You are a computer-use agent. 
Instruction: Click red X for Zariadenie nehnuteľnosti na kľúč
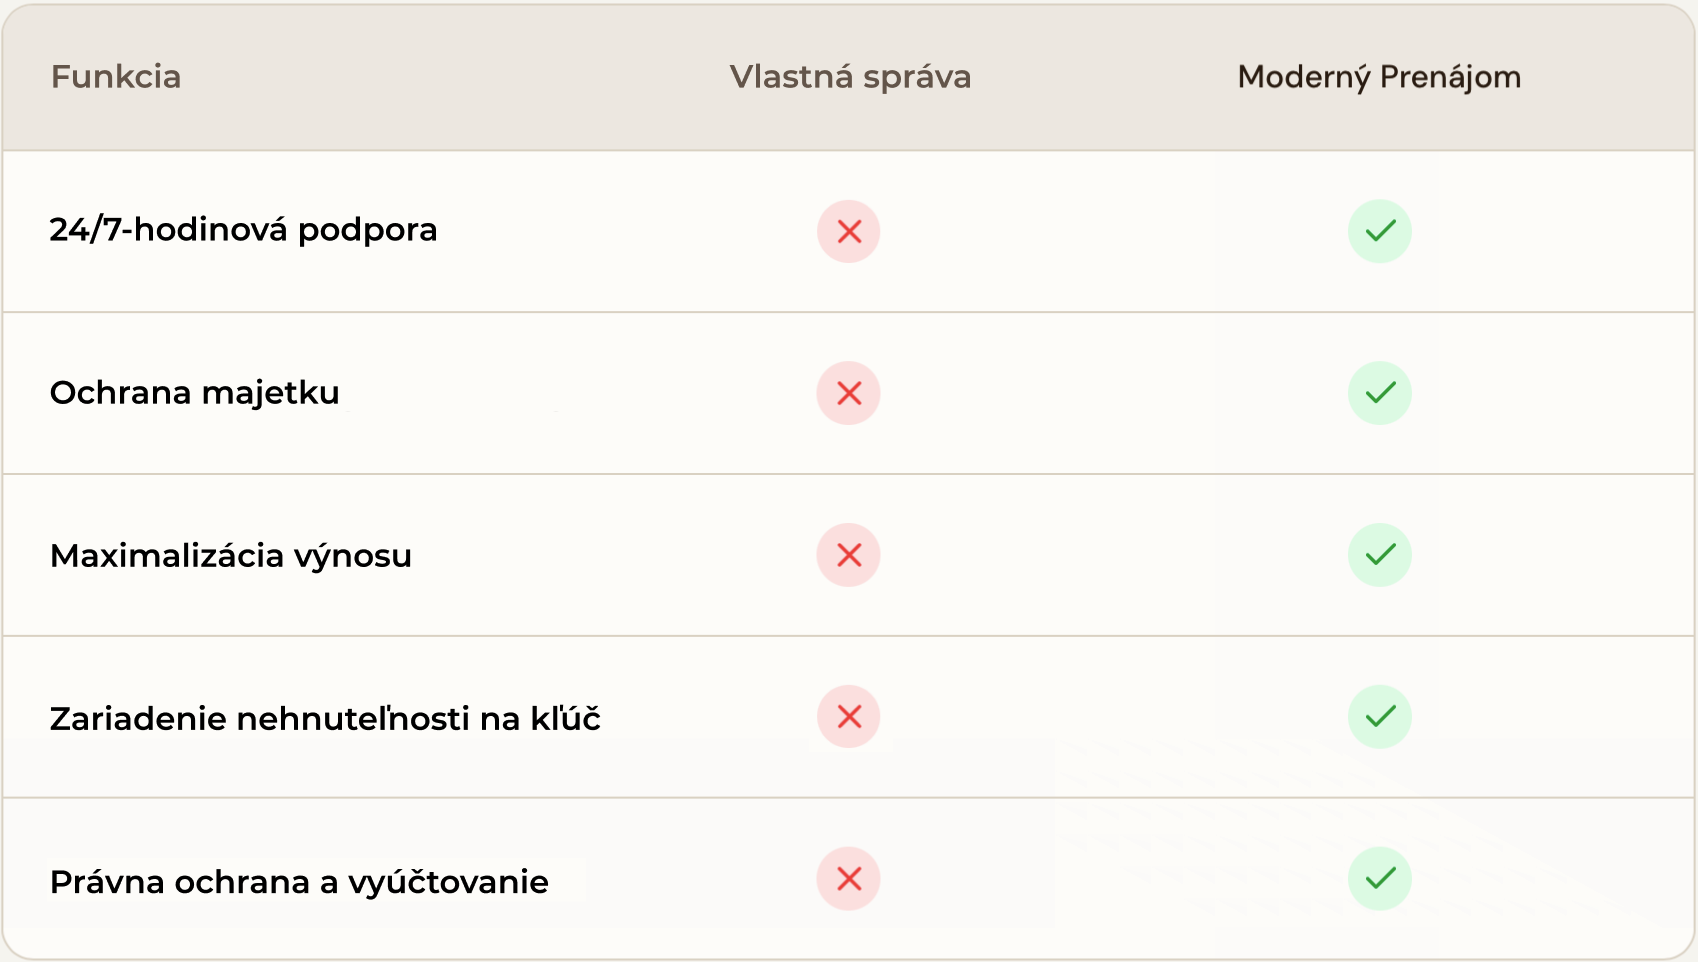849,717
